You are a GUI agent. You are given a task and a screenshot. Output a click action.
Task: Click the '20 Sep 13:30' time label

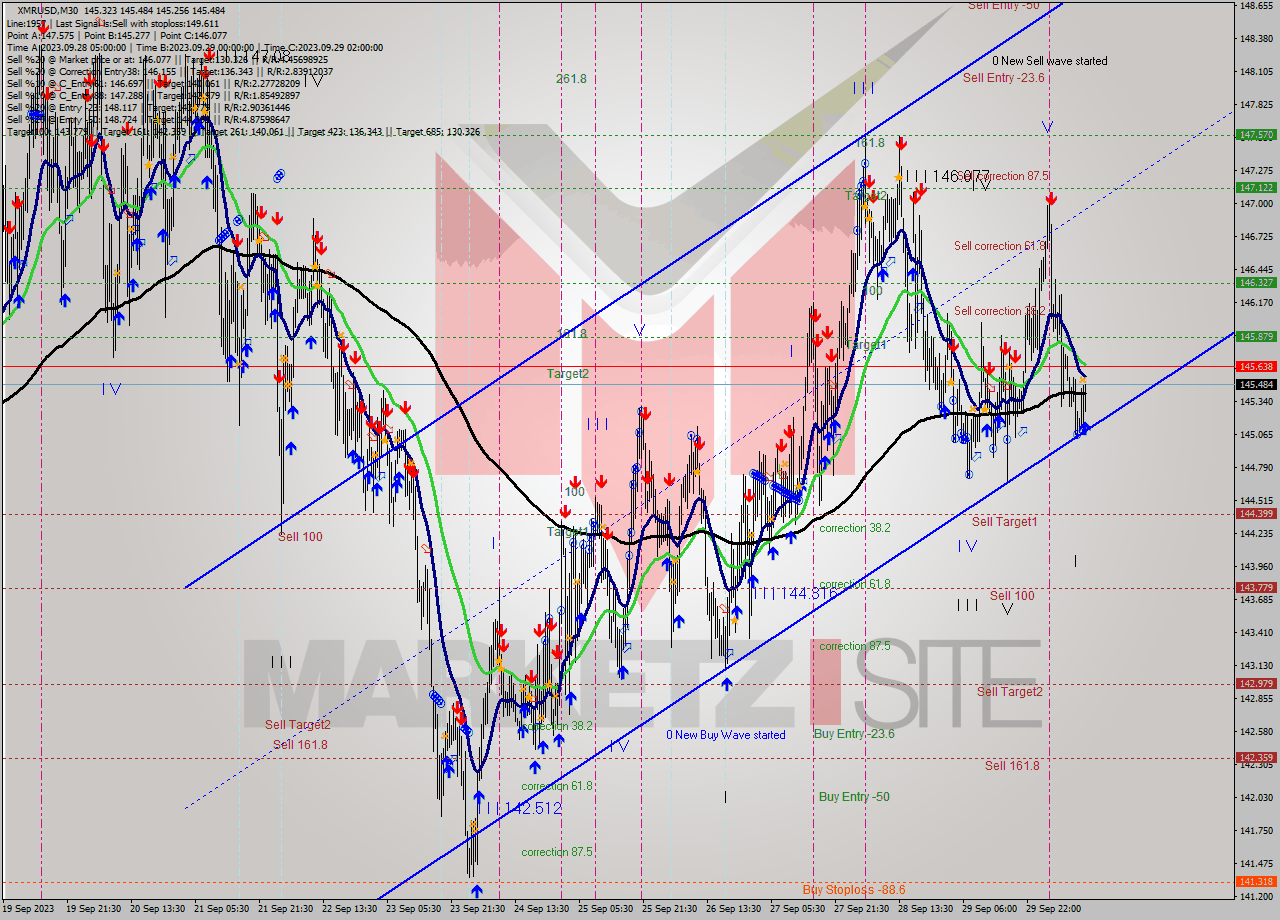tap(158, 909)
